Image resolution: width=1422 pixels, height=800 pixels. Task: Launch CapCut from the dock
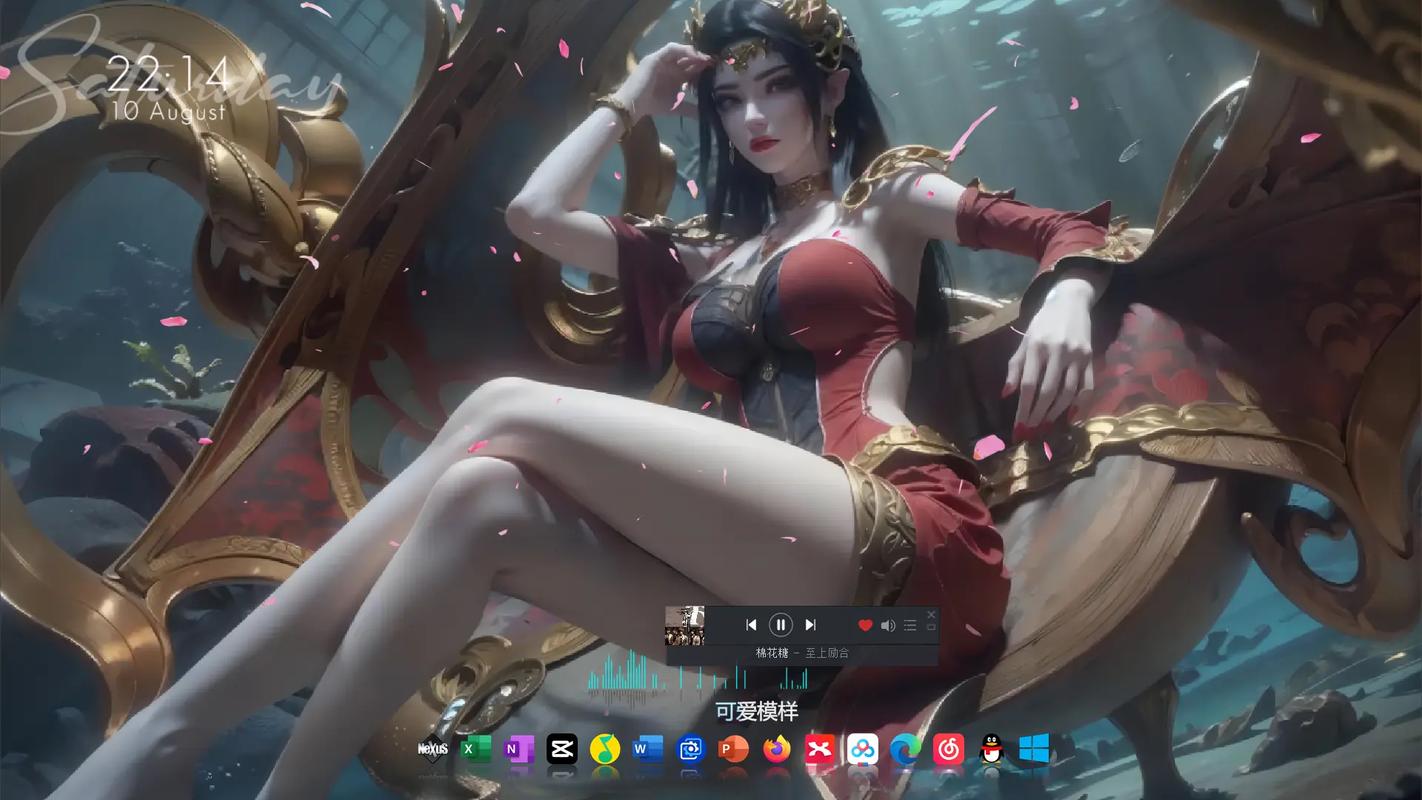pyautogui.click(x=562, y=748)
